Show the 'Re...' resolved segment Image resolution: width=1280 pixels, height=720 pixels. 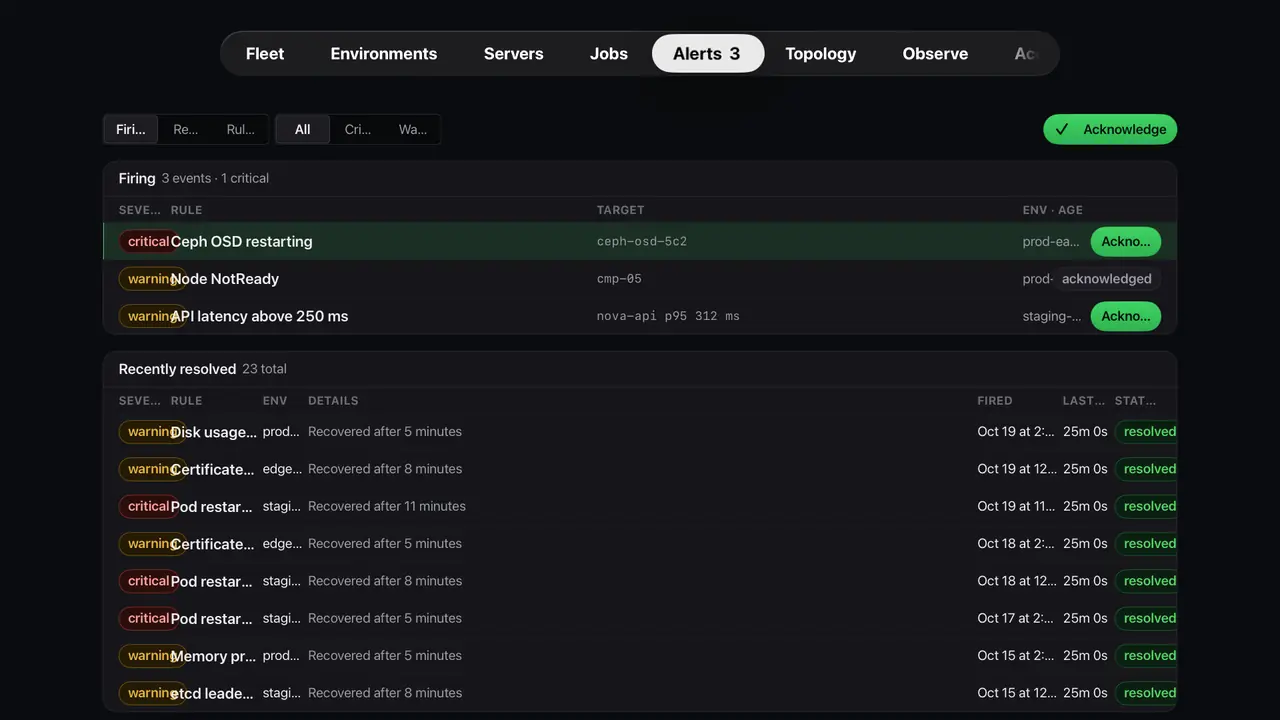pyautogui.click(x=186, y=129)
